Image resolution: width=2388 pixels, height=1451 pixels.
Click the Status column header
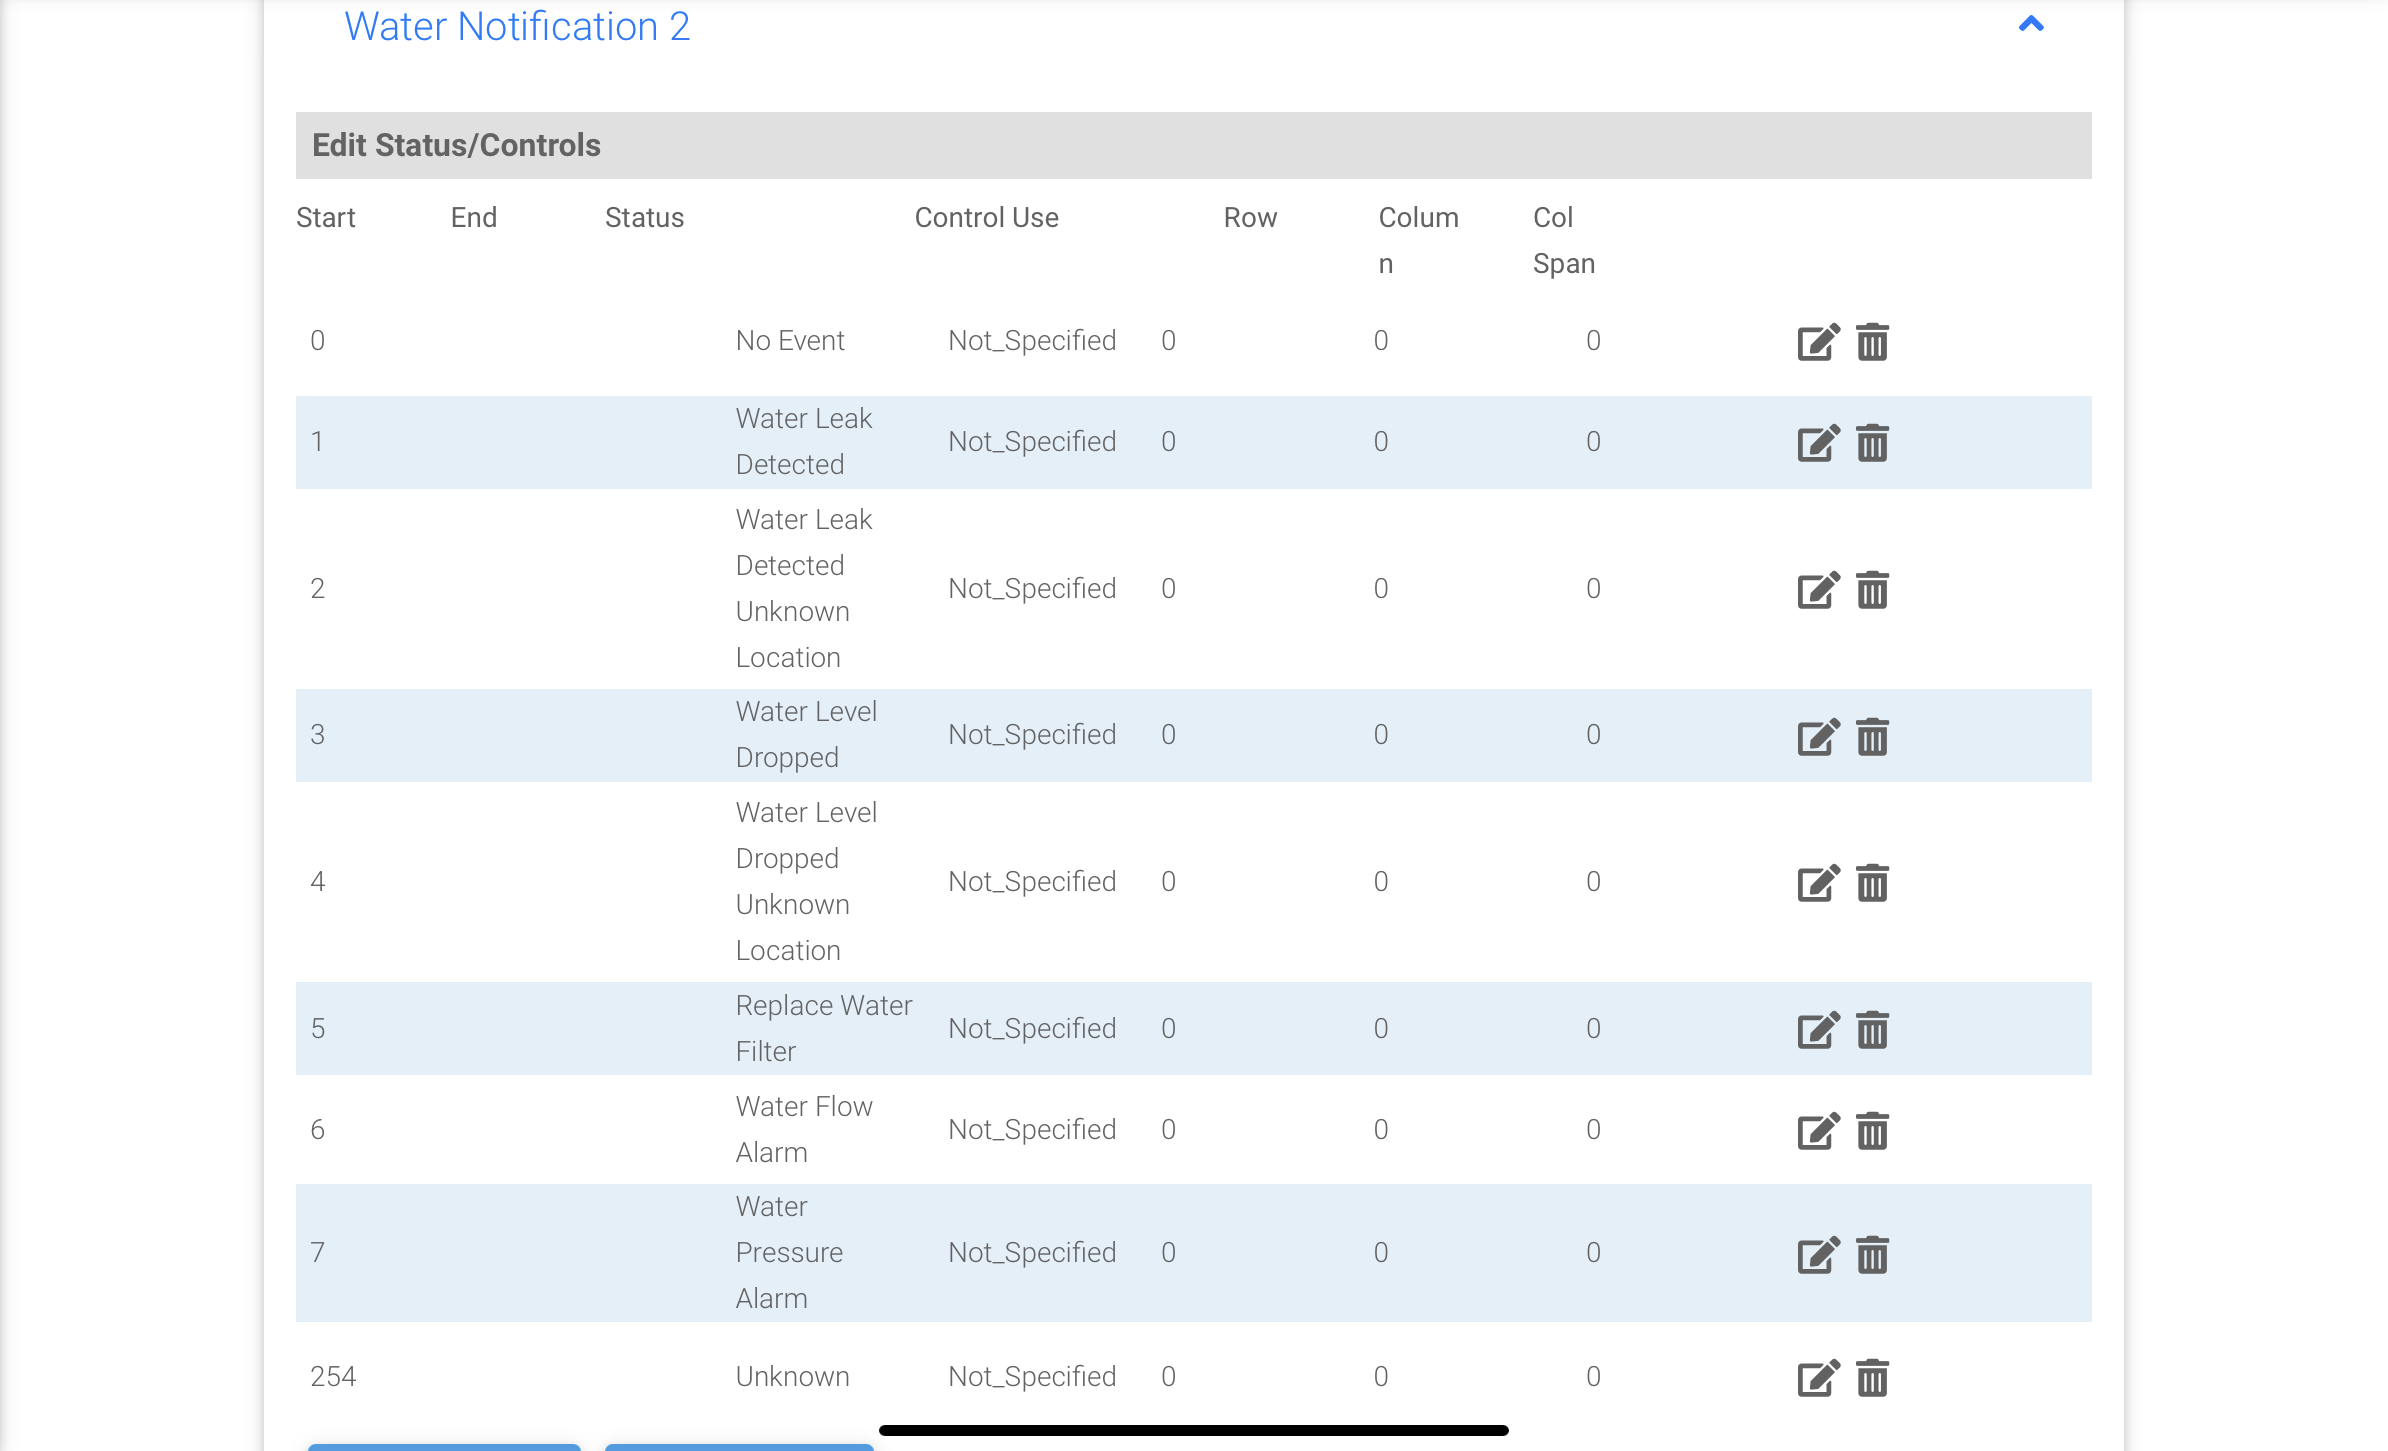point(644,218)
